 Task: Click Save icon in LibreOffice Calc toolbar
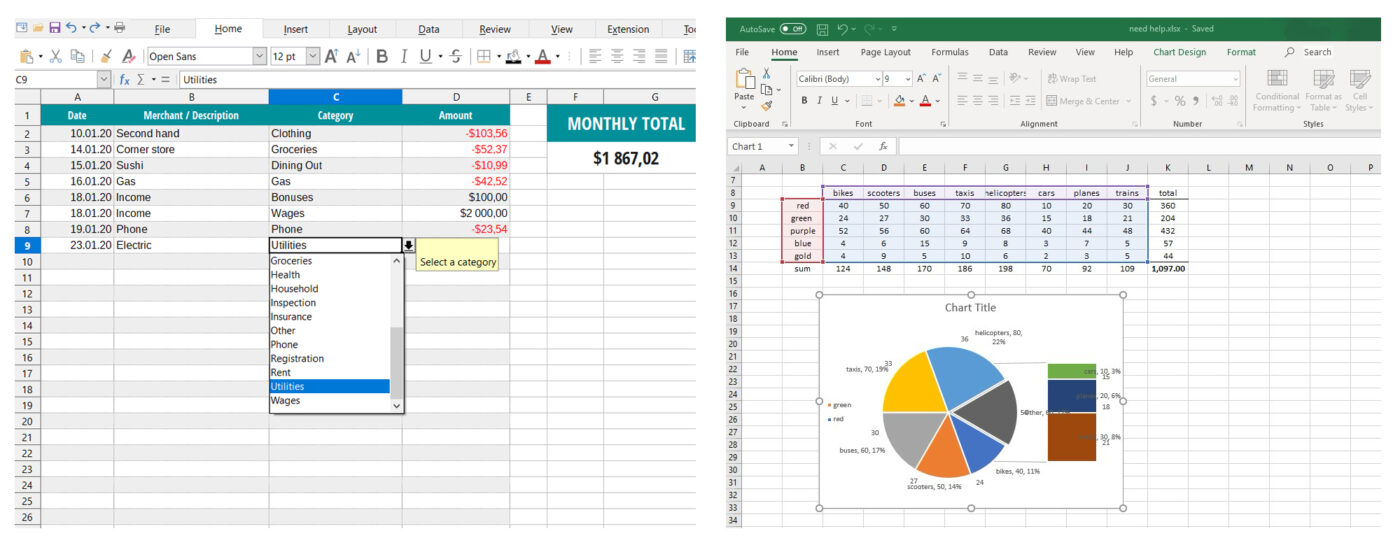55,28
